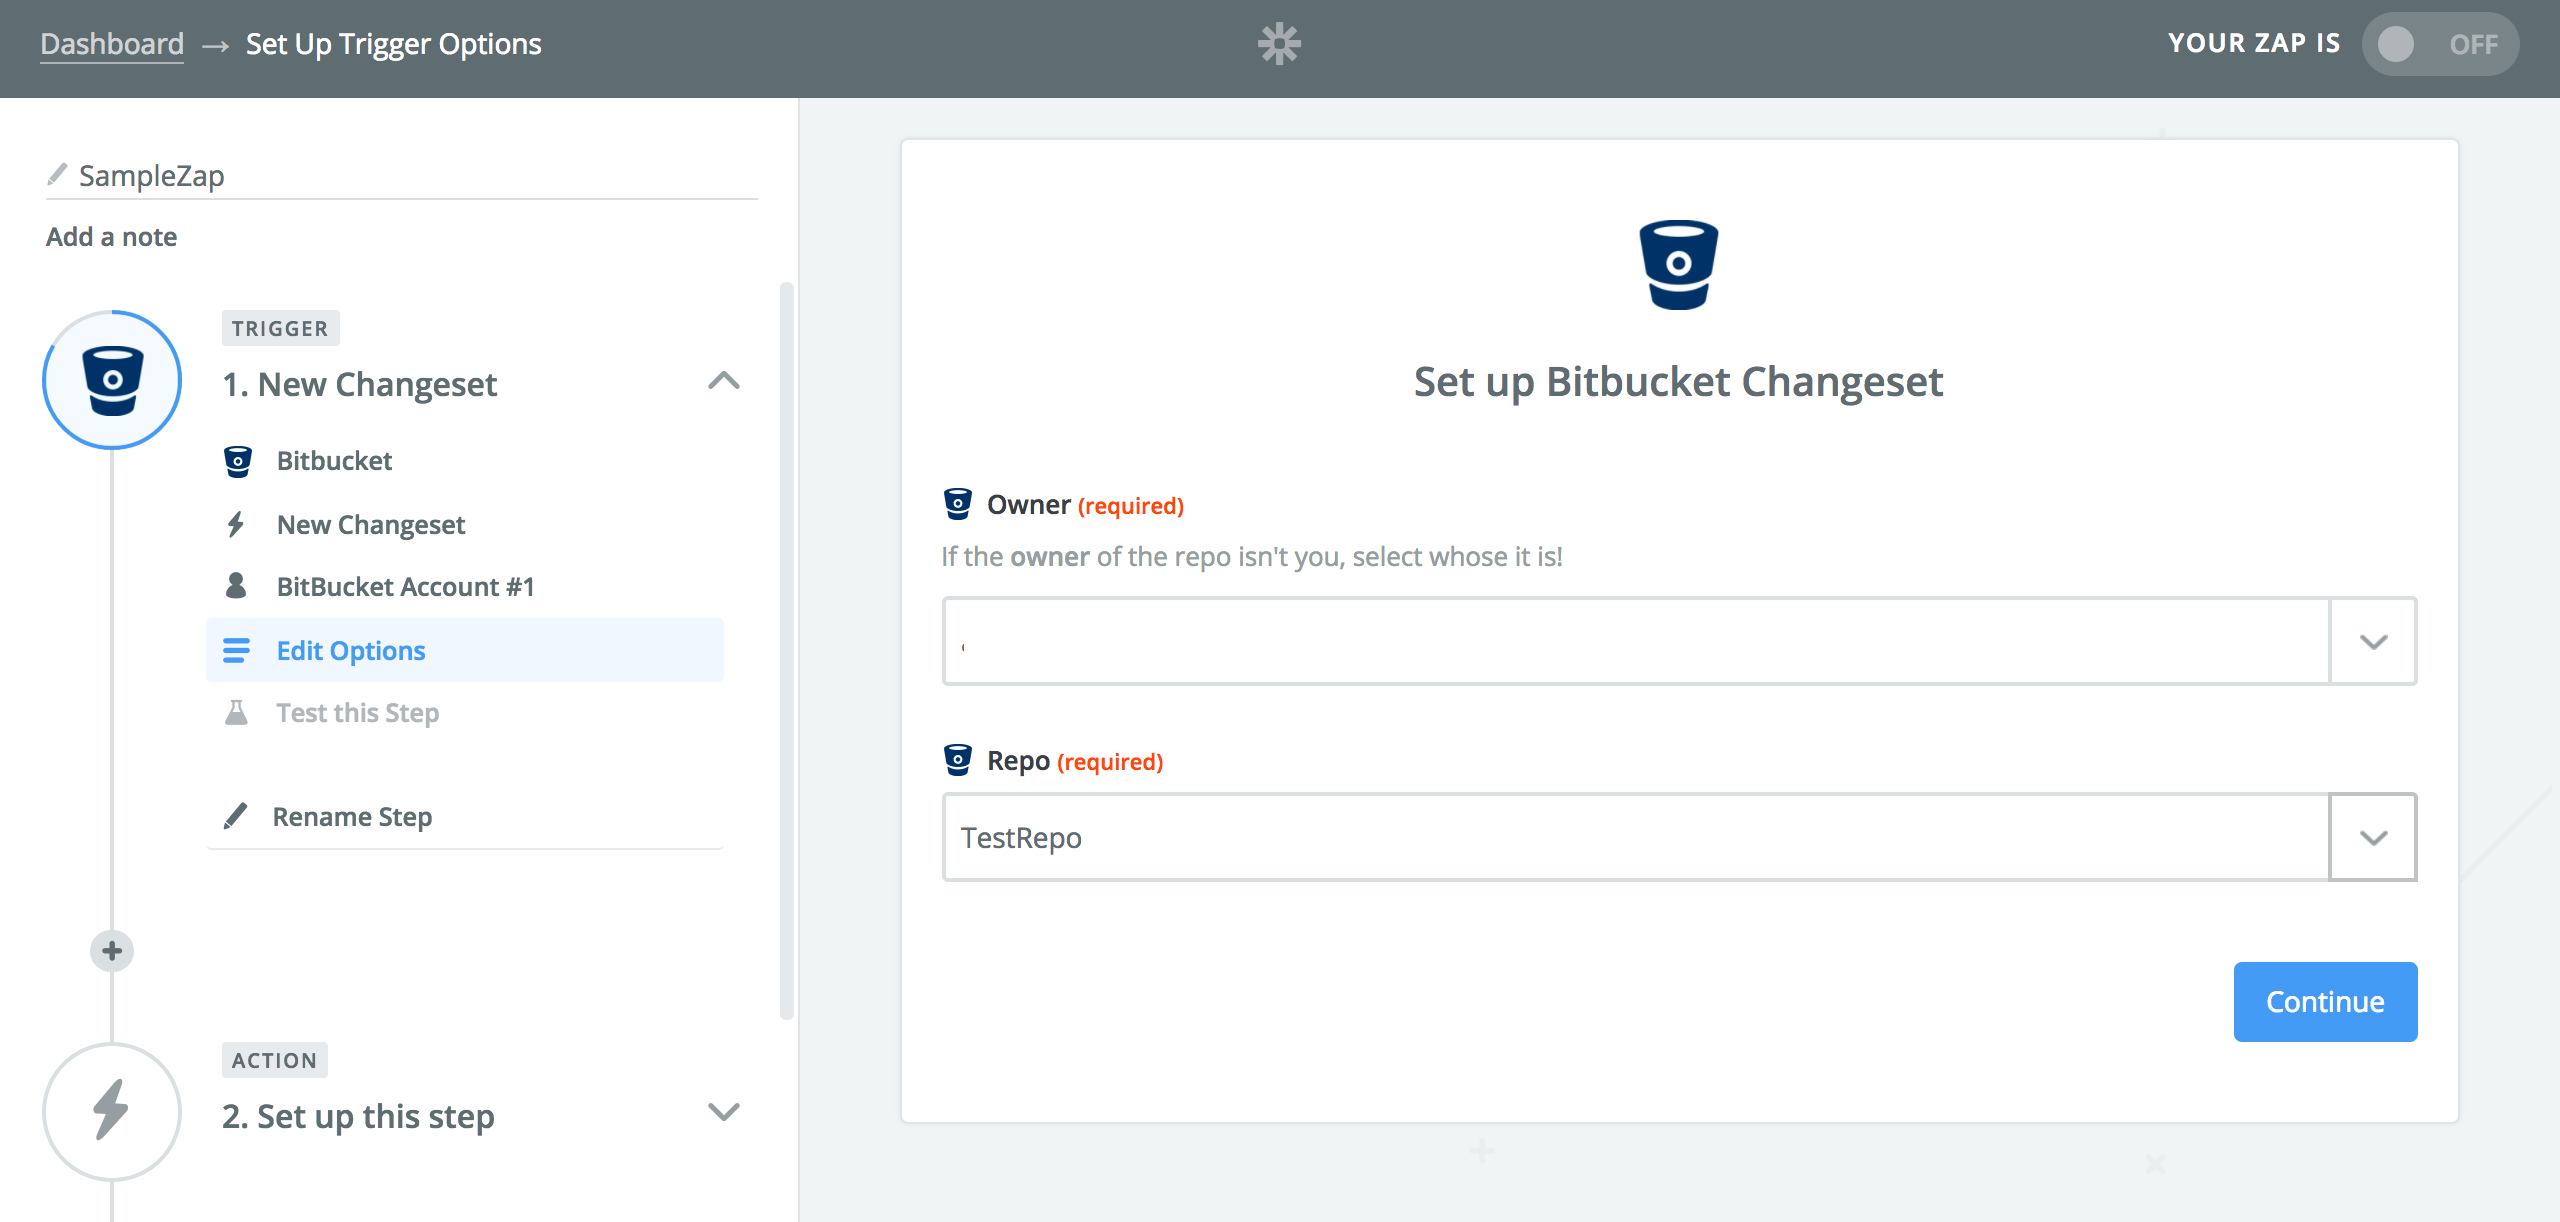
Task: Click the Bitbucket app icon beside its label
Action: click(x=237, y=460)
